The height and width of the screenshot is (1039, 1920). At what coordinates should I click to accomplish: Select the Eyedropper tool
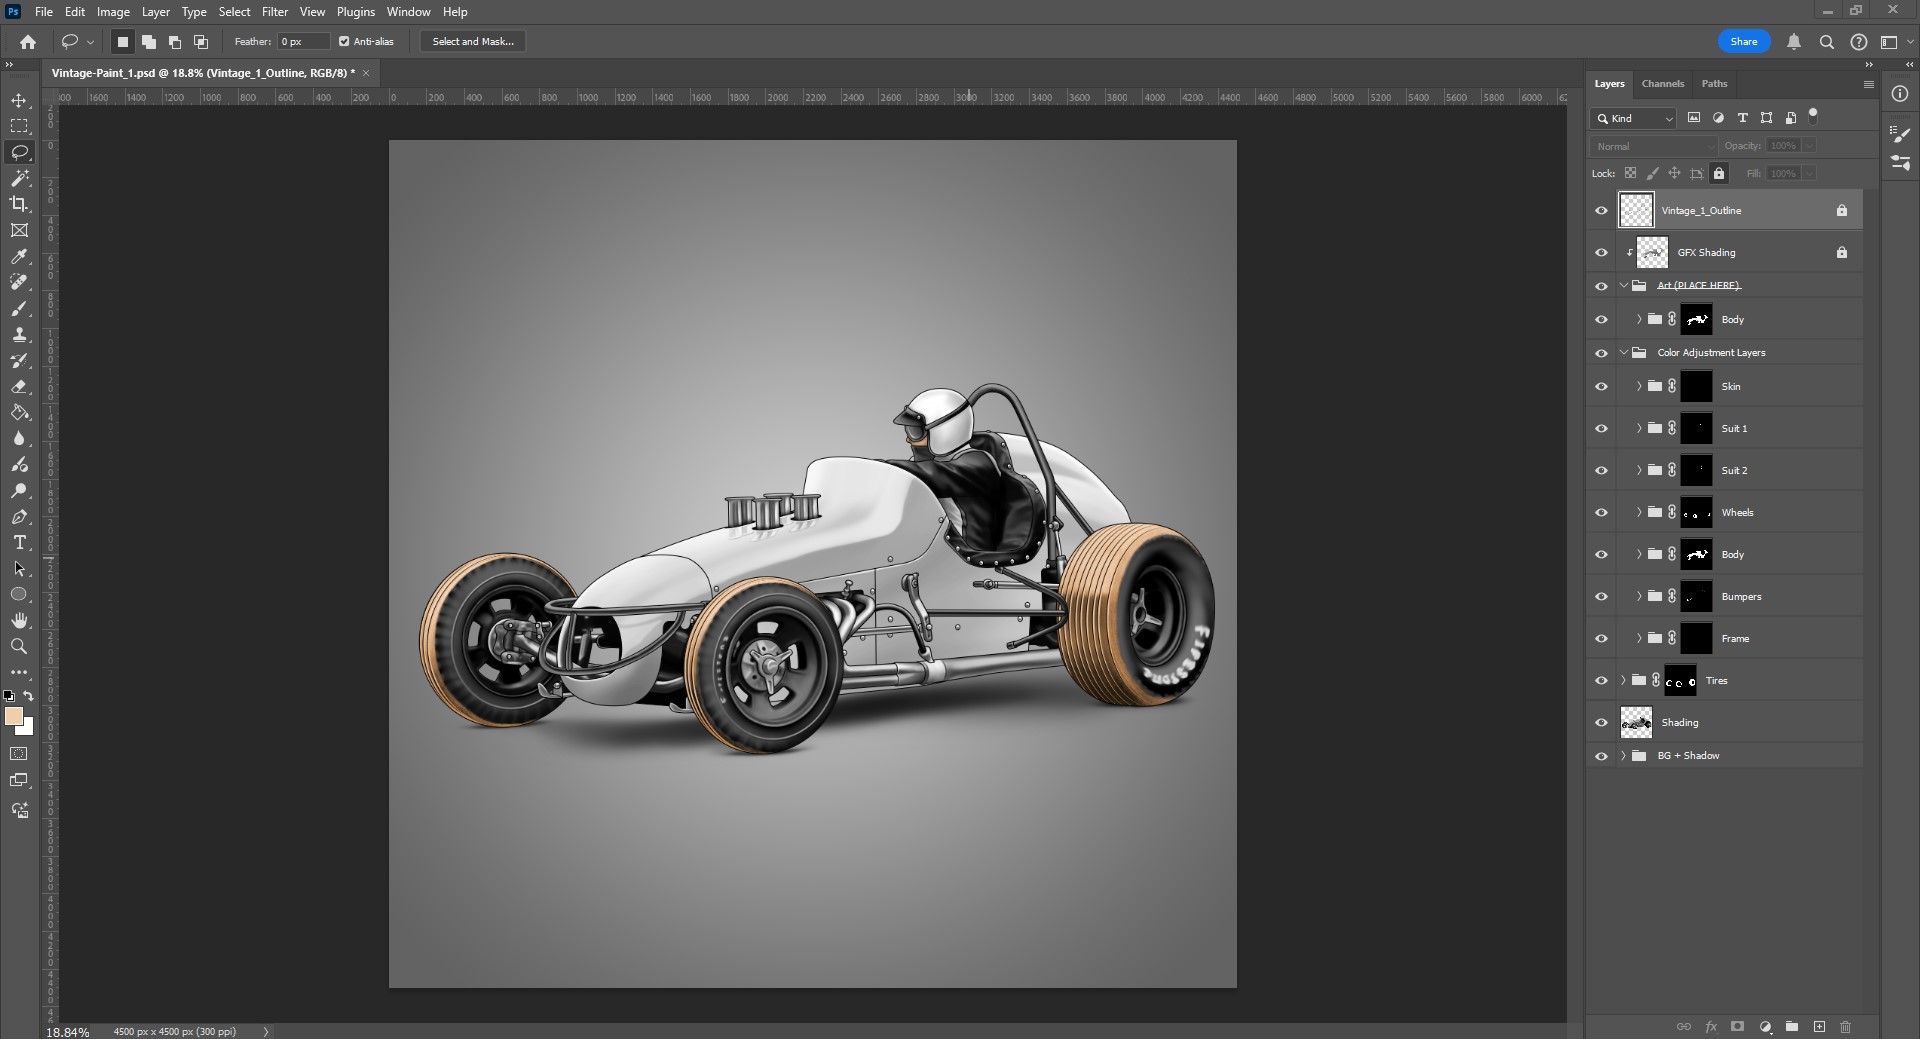(19, 257)
